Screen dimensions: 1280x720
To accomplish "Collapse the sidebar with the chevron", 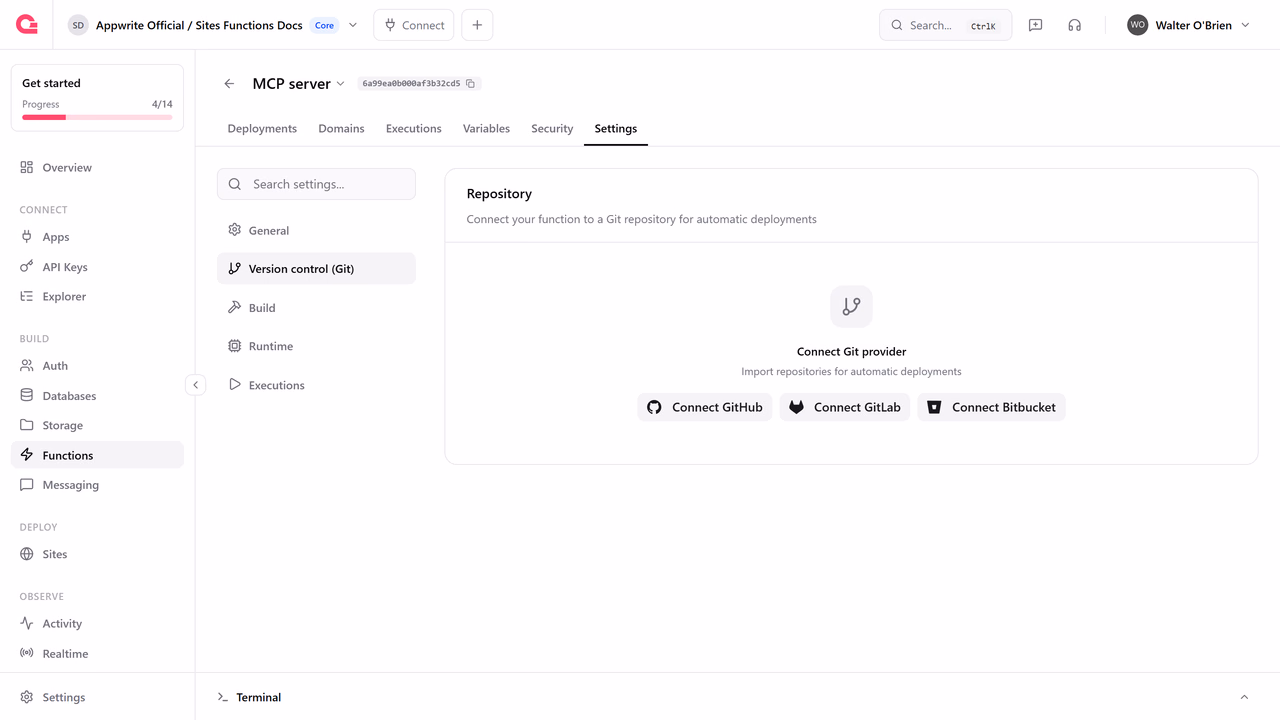I will pos(196,385).
